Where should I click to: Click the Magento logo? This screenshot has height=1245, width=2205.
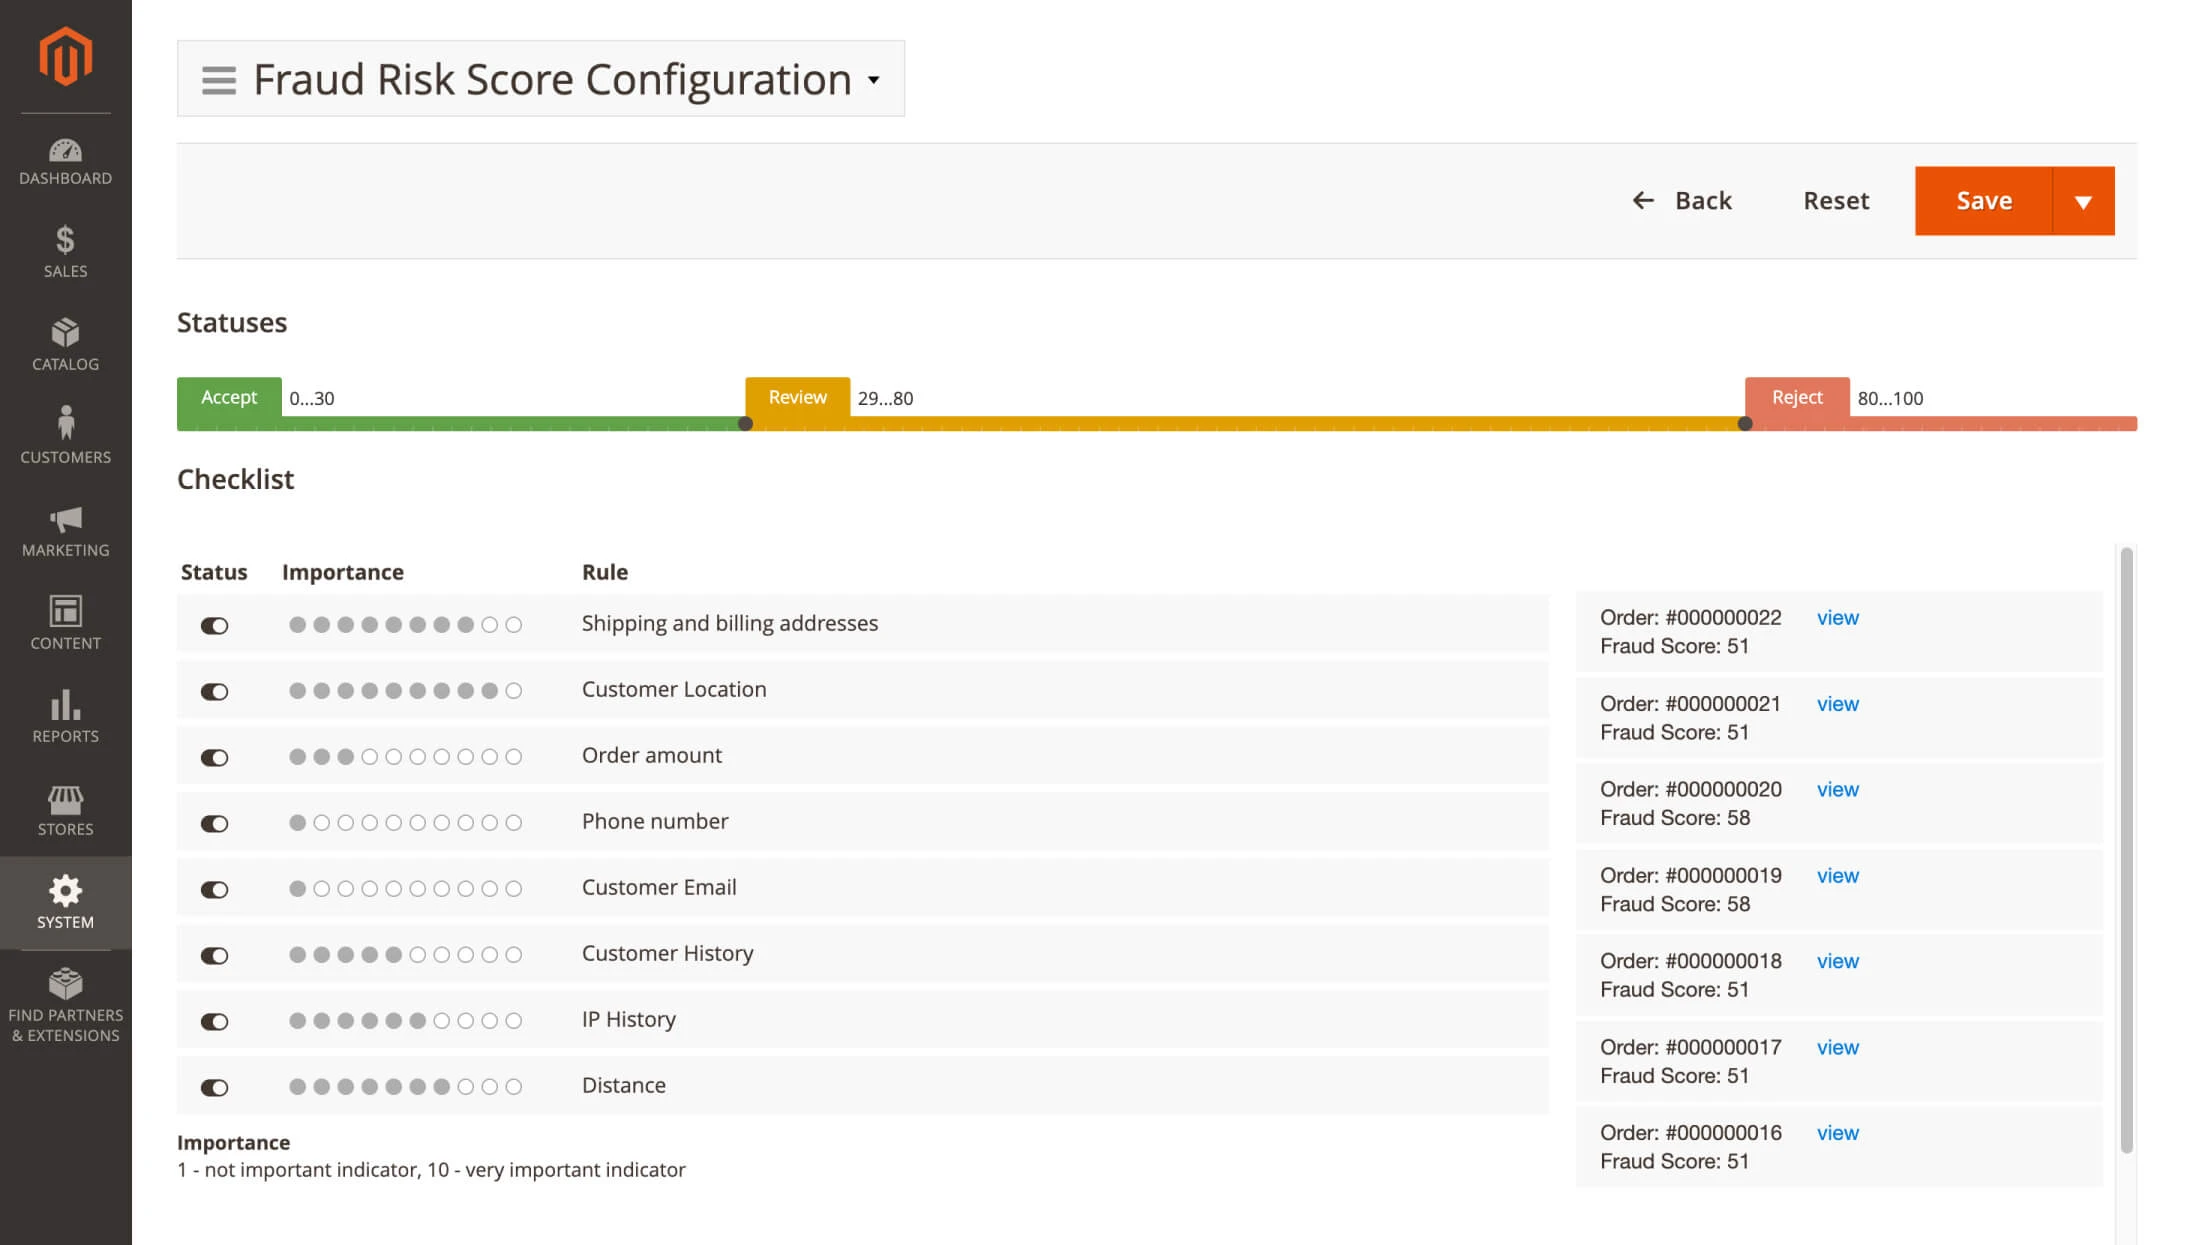coord(64,57)
